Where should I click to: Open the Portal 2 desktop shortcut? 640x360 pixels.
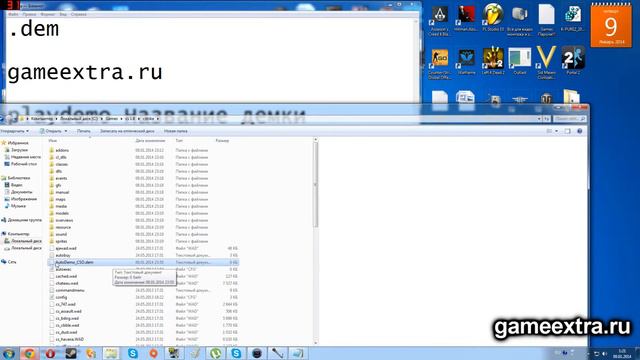pos(573,61)
